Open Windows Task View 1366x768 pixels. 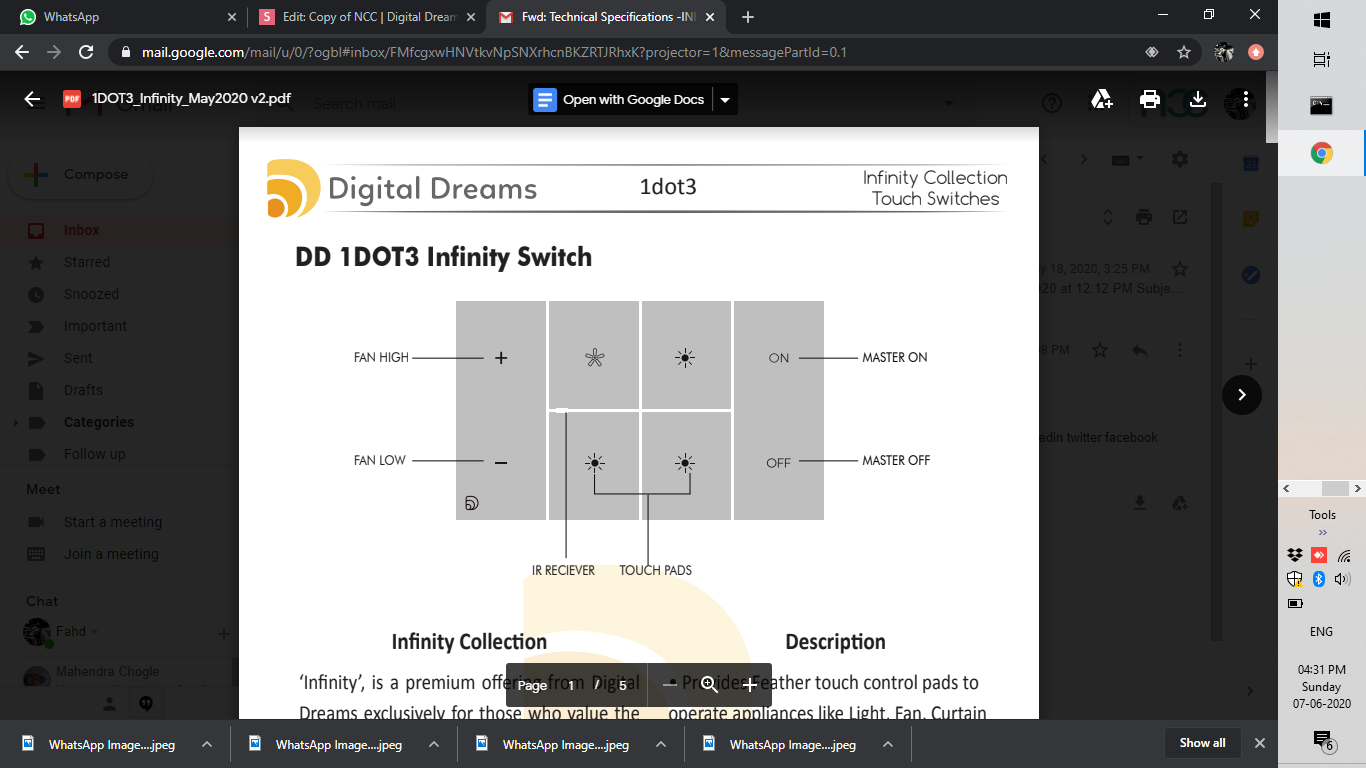(1322, 60)
